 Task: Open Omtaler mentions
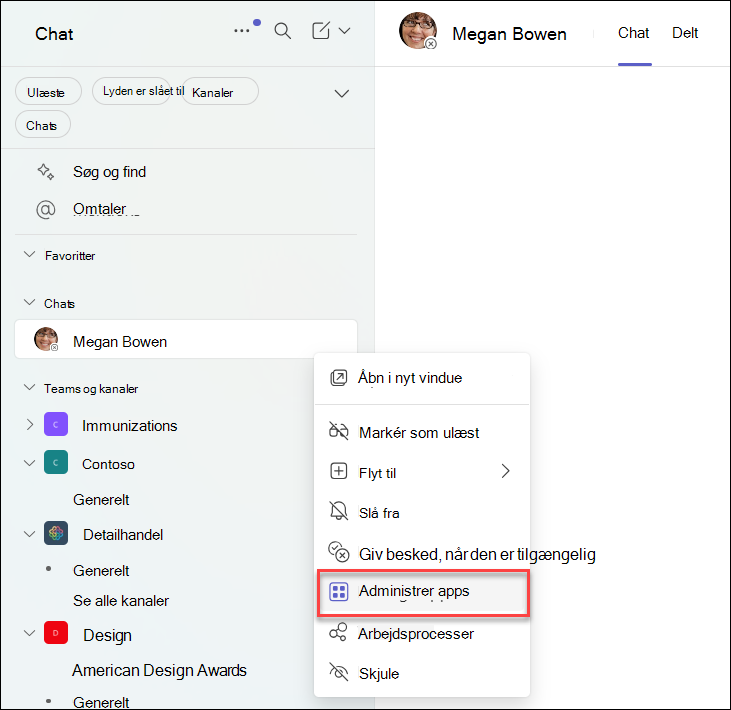[99, 209]
